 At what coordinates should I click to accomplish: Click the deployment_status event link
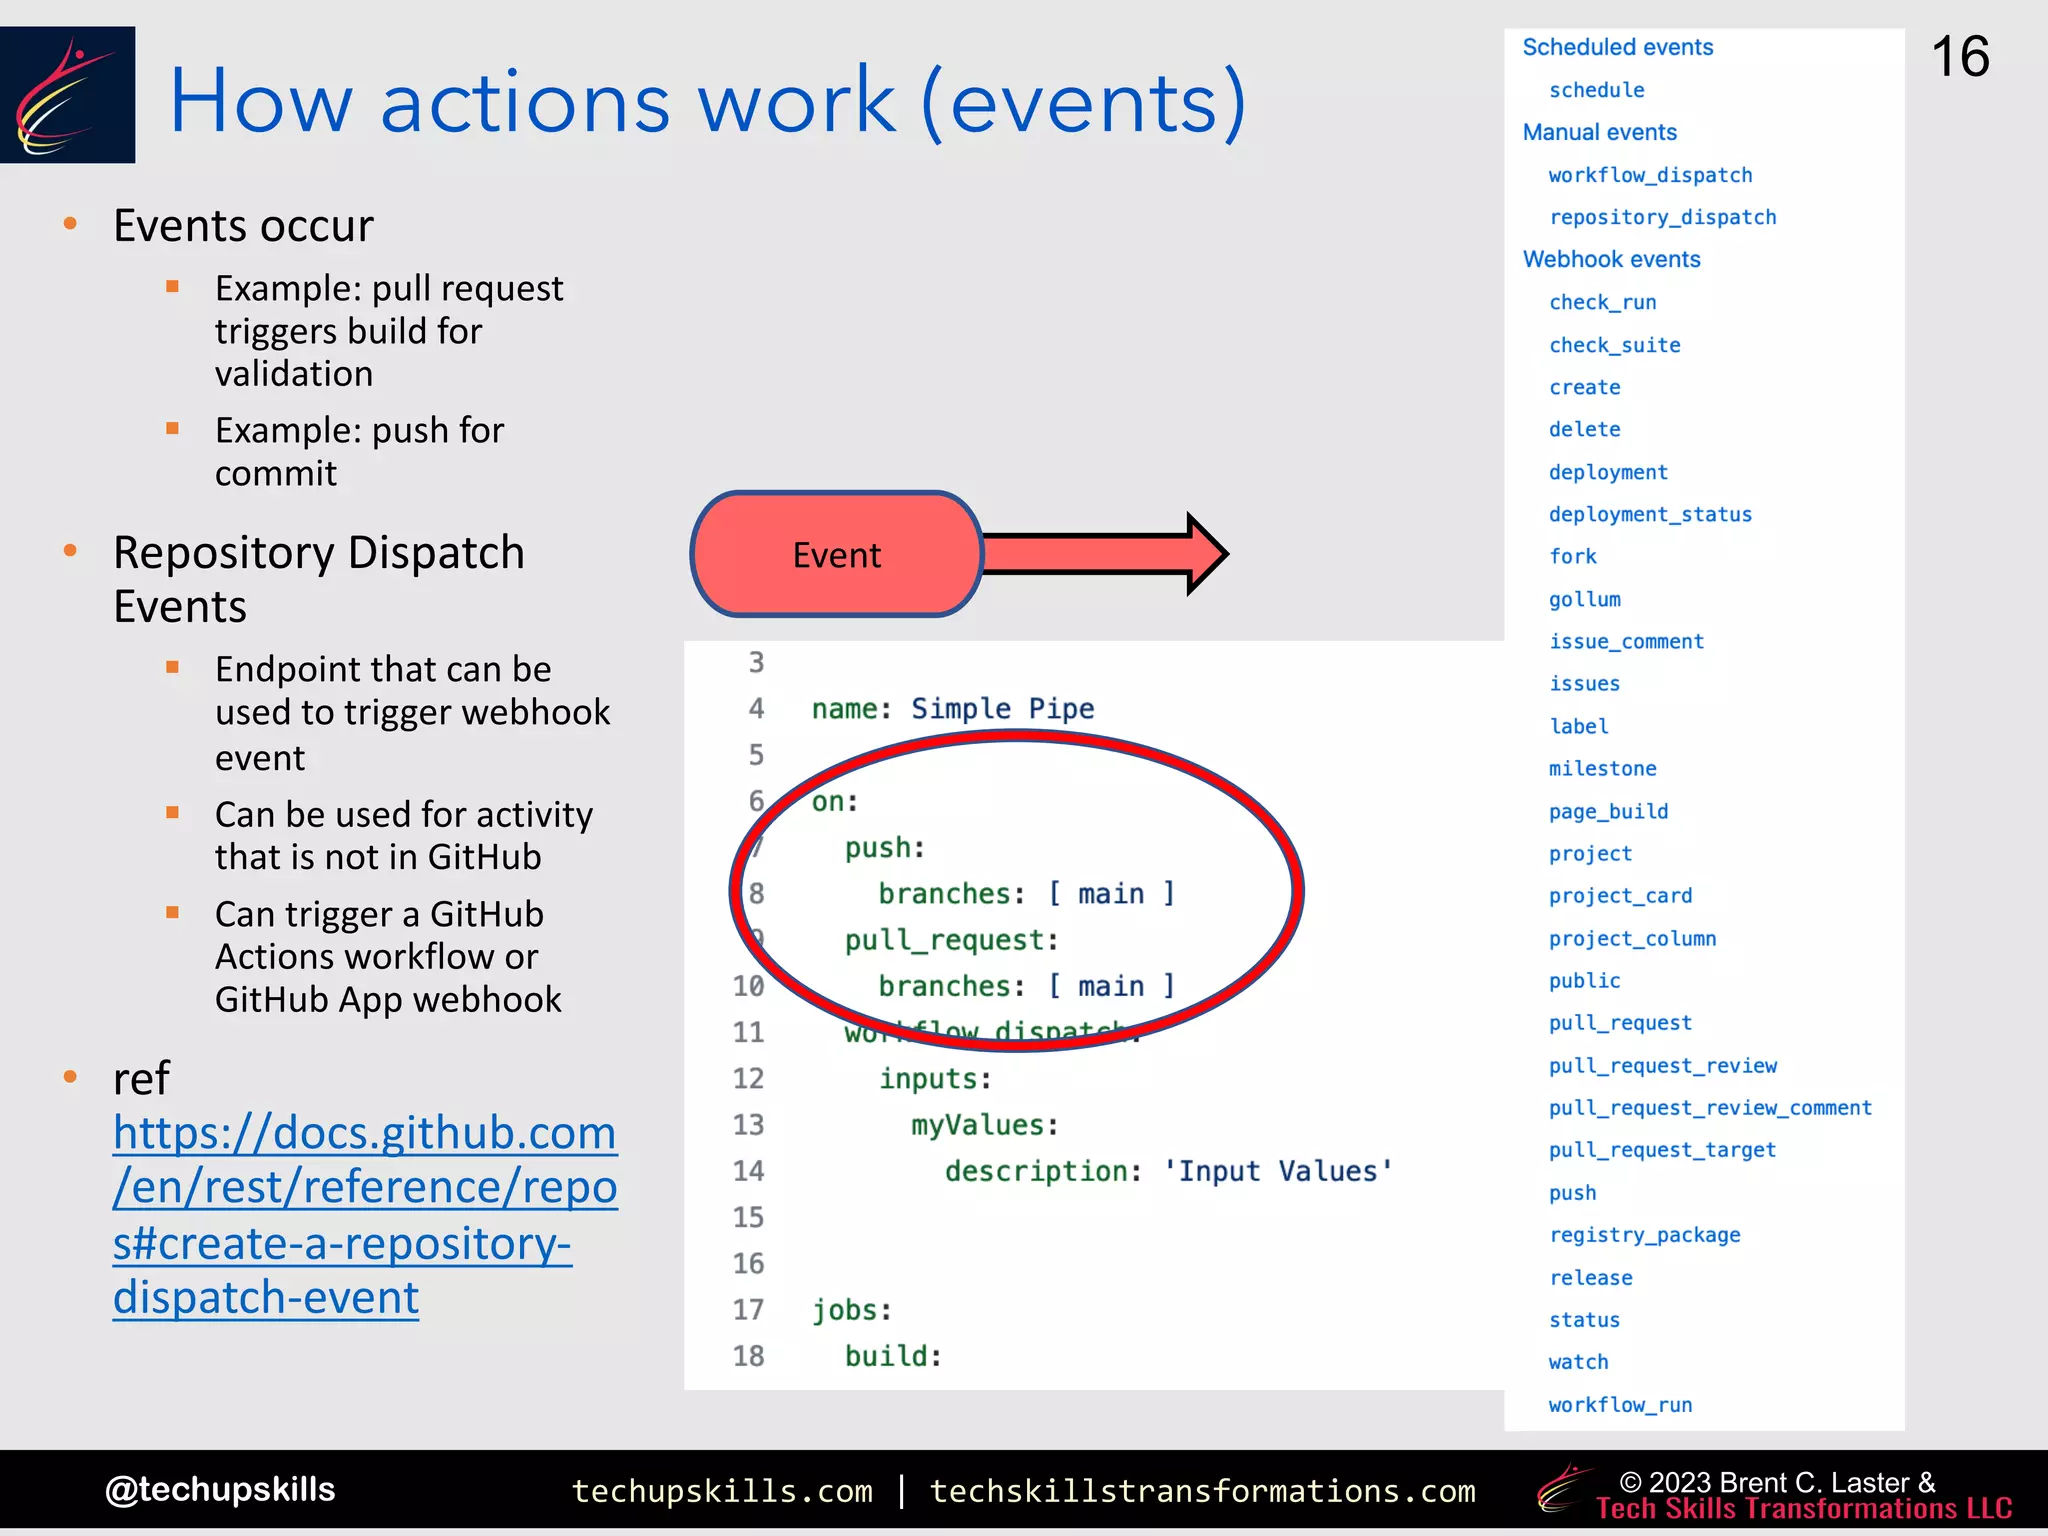click(1650, 514)
